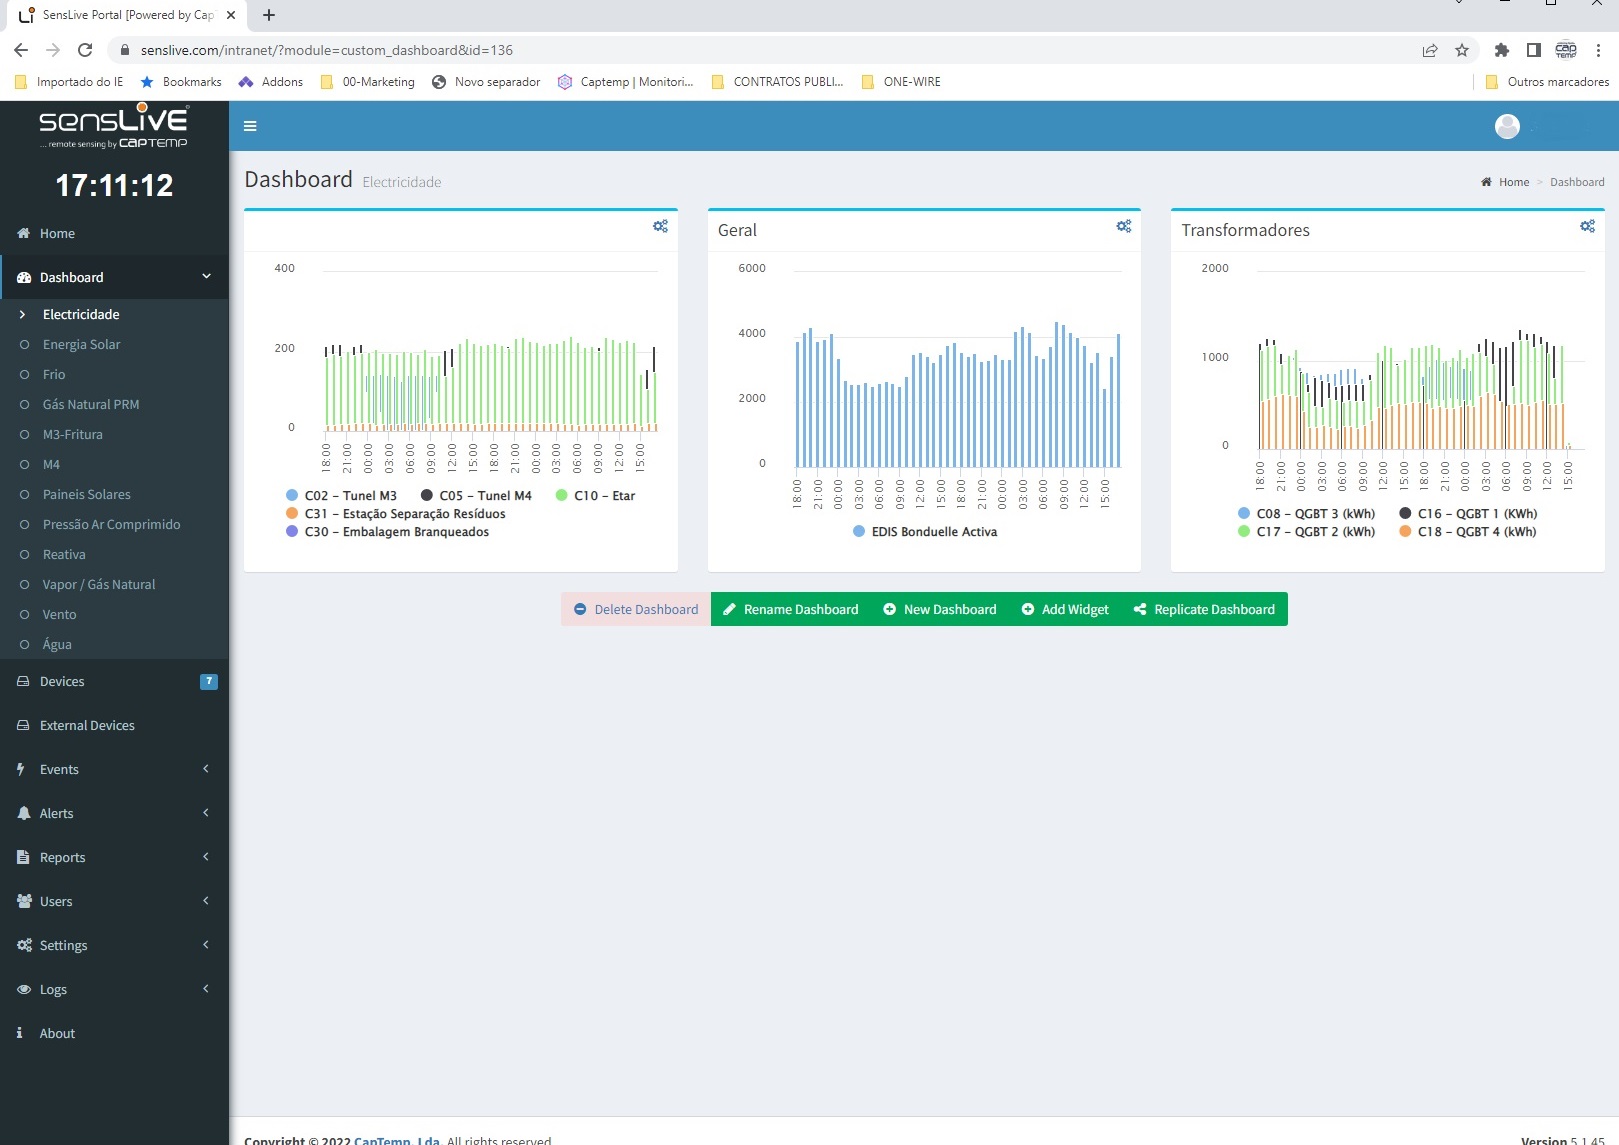Image resolution: width=1619 pixels, height=1145 pixels.
Task: Open settings gears on Transformadores widget
Action: pos(1587,227)
